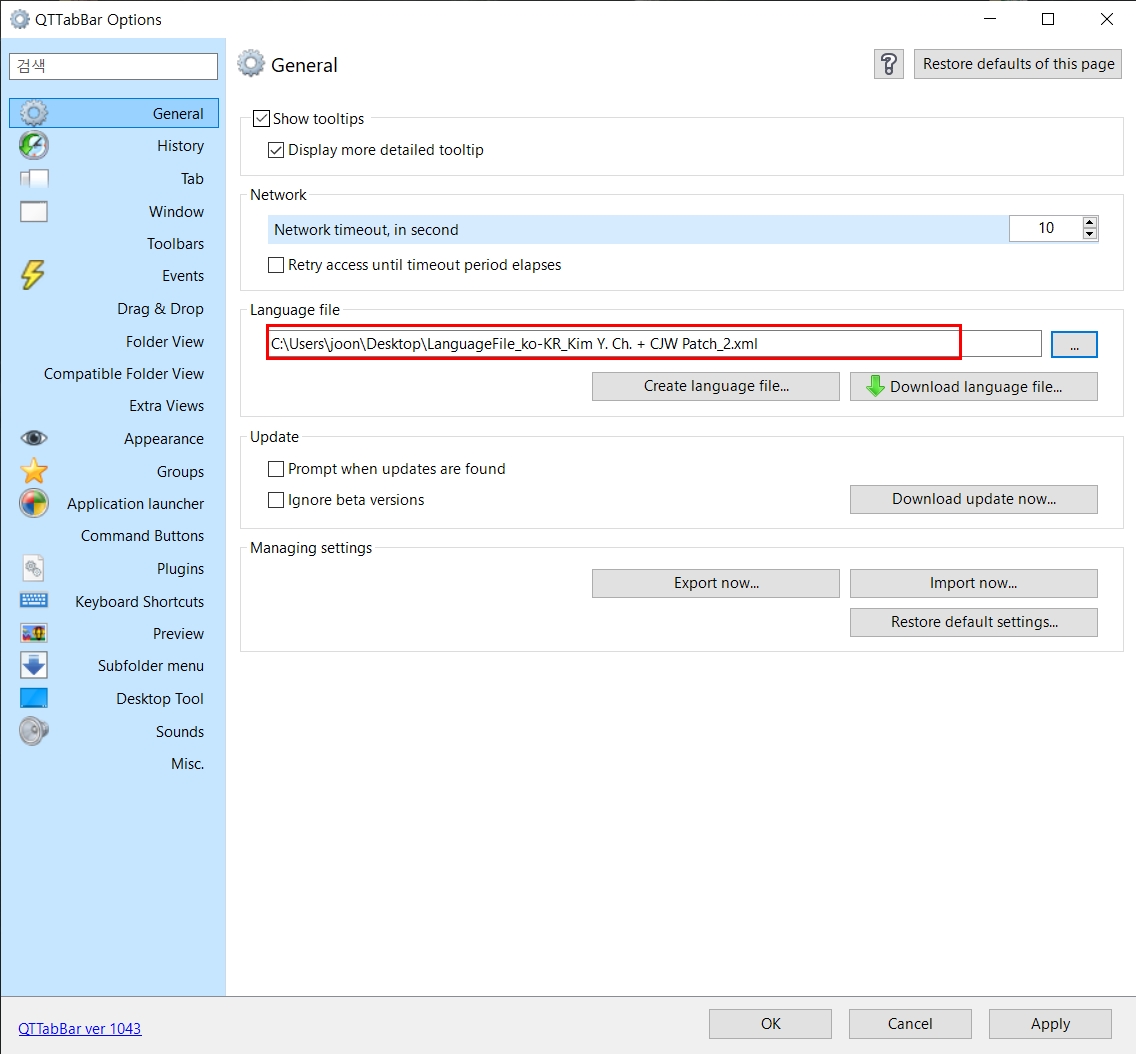Click the Keyboard Shortcuts keyboard icon
The width and height of the screenshot is (1136, 1054).
(33, 601)
